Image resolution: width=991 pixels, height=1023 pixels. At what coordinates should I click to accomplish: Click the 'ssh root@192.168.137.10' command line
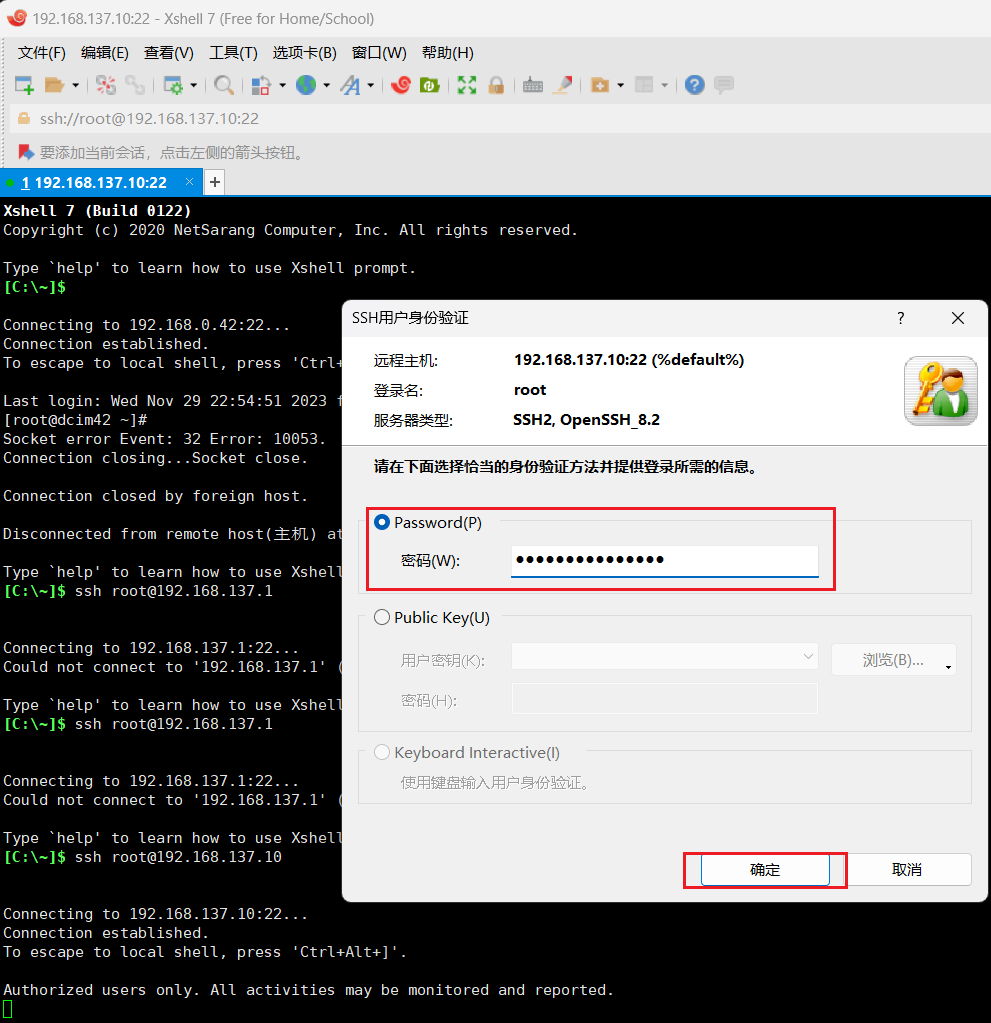[x=142, y=857]
